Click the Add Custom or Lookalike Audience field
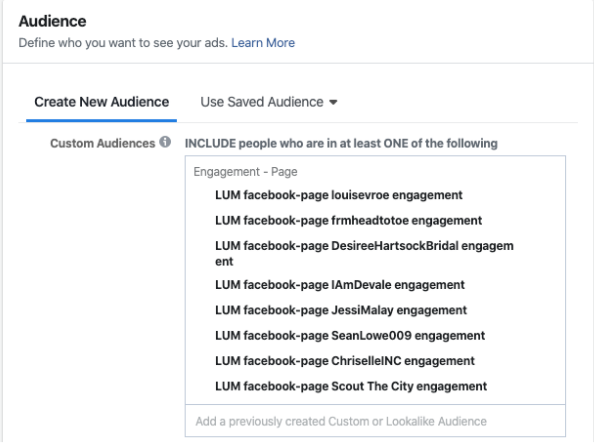Viewport: 594px width, 444px height. tap(375, 421)
